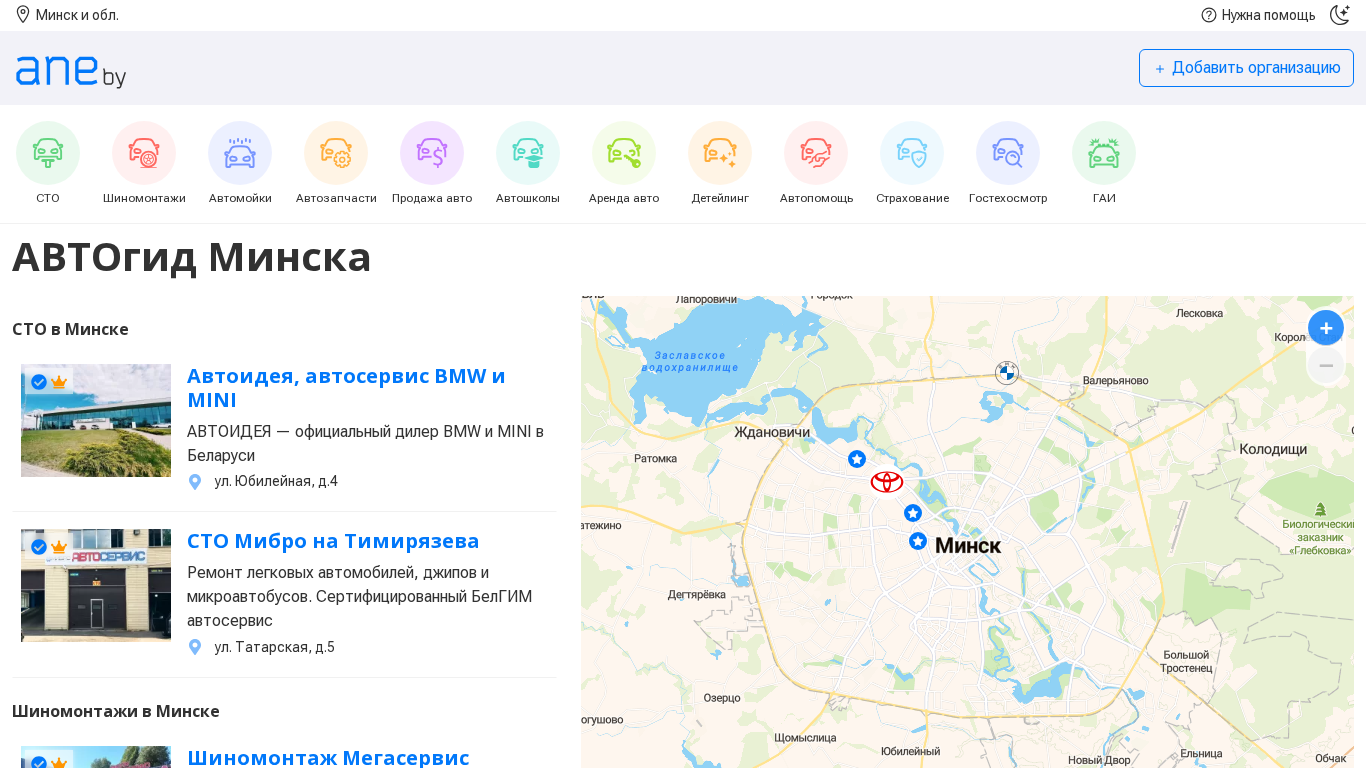Image resolution: width=1366 pixels, height=768 pixels.
Task: Click the Дегтярёвка label on map
Action: point(697,595)
